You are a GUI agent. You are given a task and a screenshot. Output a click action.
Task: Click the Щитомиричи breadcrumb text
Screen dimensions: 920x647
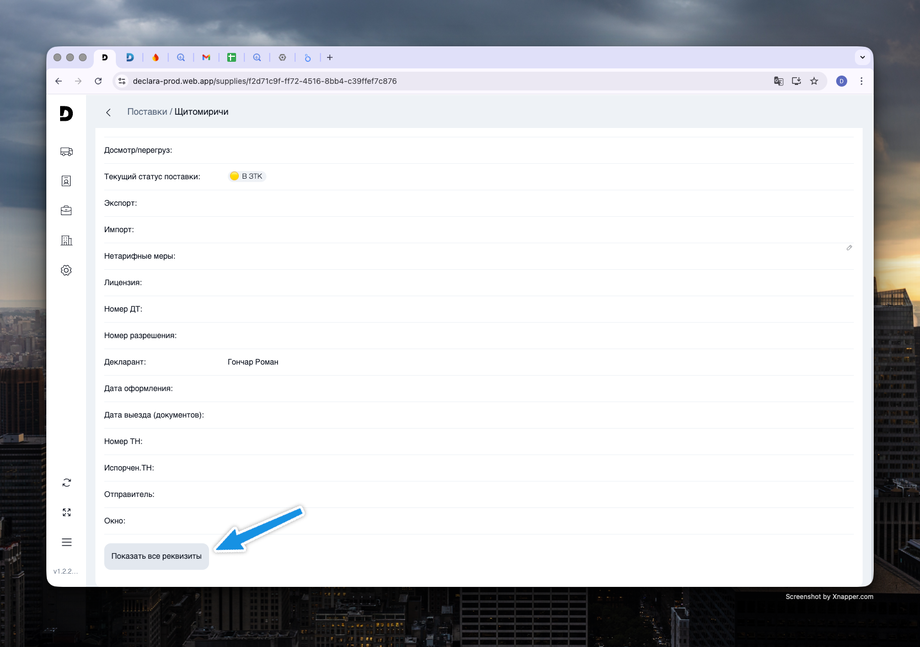pyautogui.click(x=201, y=112)
